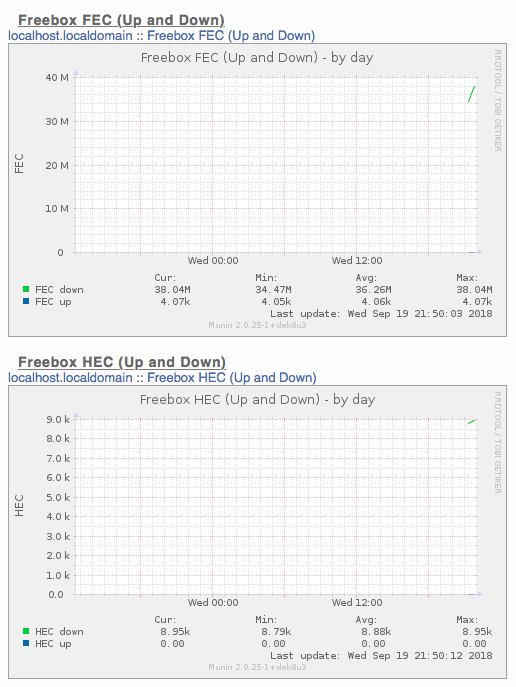Click the FEC down Avg value 36.26M
The image size is (516, 687).
click(373, 290)
